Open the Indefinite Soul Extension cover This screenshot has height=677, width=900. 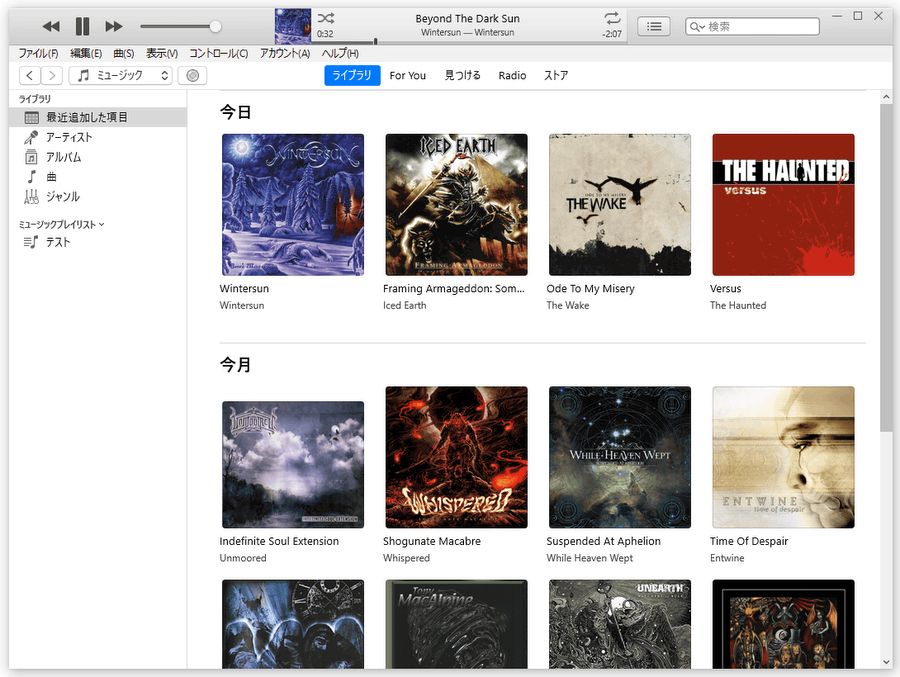293,465
